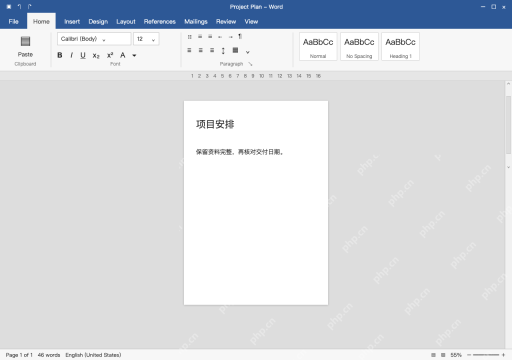Open the Calibri (Body) font dropdown
This screenshot has width=512, height=360.
click(x=94, y=39)
